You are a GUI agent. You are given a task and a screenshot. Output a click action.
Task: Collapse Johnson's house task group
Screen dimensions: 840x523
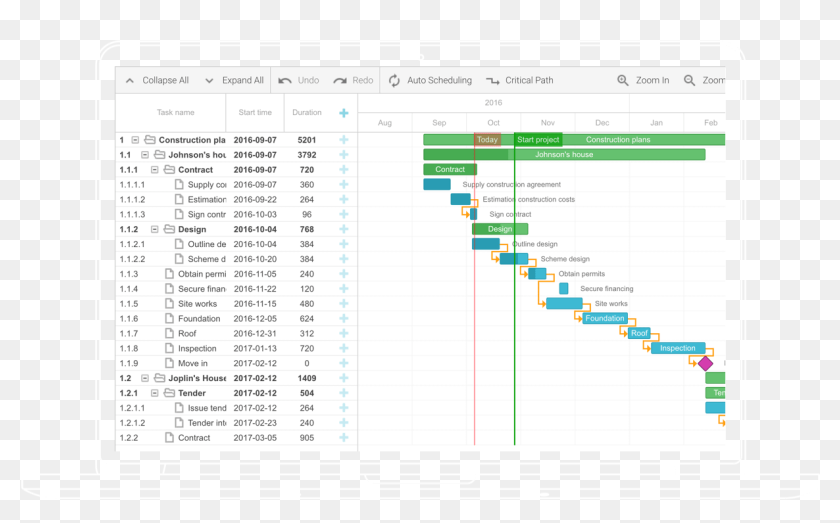coord(145,155)
